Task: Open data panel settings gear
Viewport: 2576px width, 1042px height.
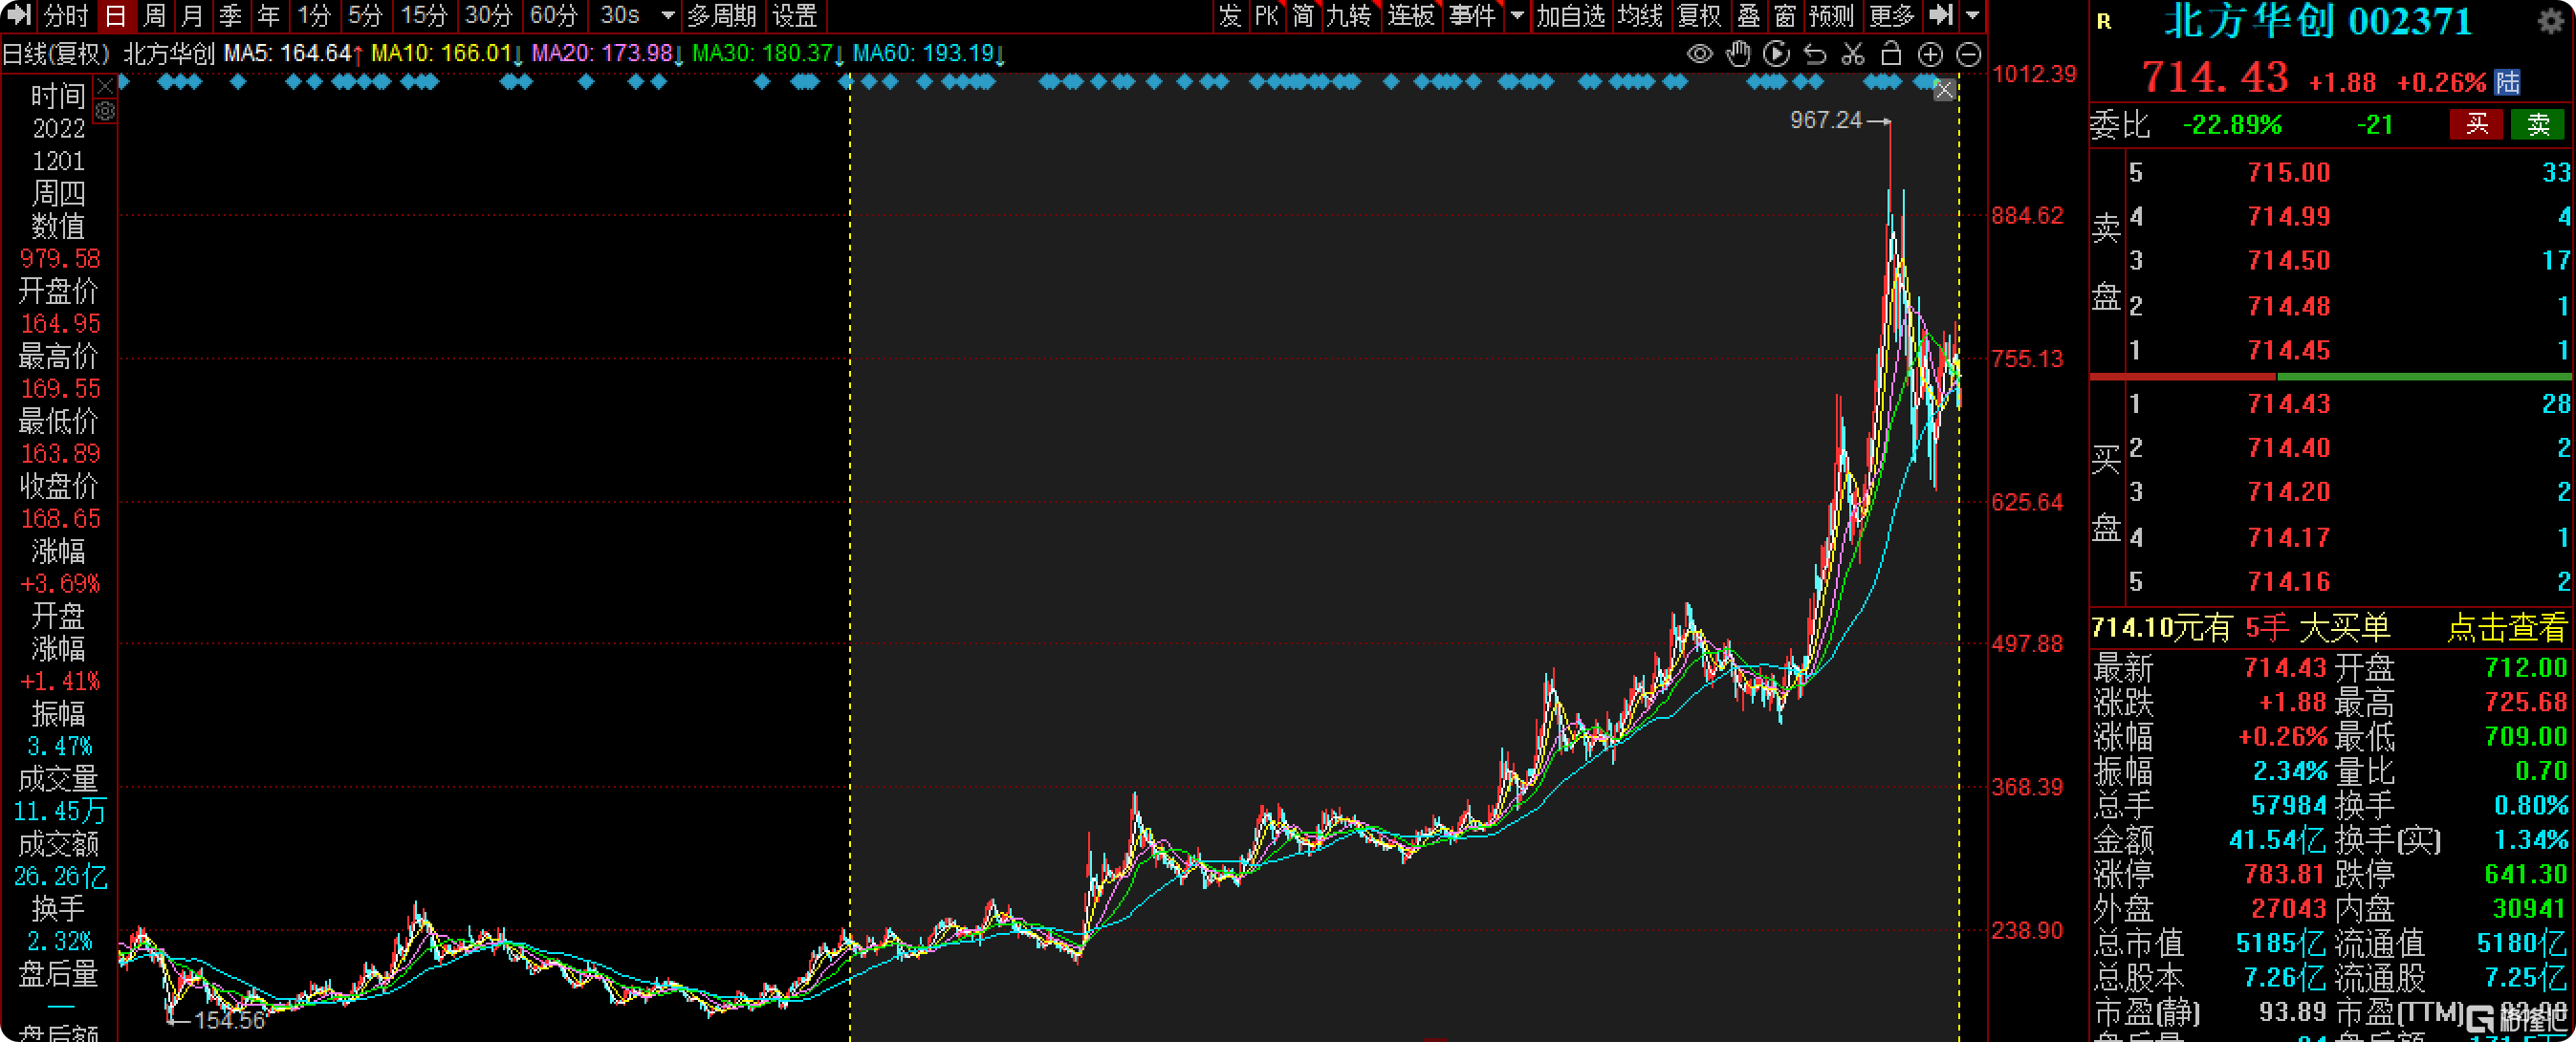Action: [x=105, y=111]
